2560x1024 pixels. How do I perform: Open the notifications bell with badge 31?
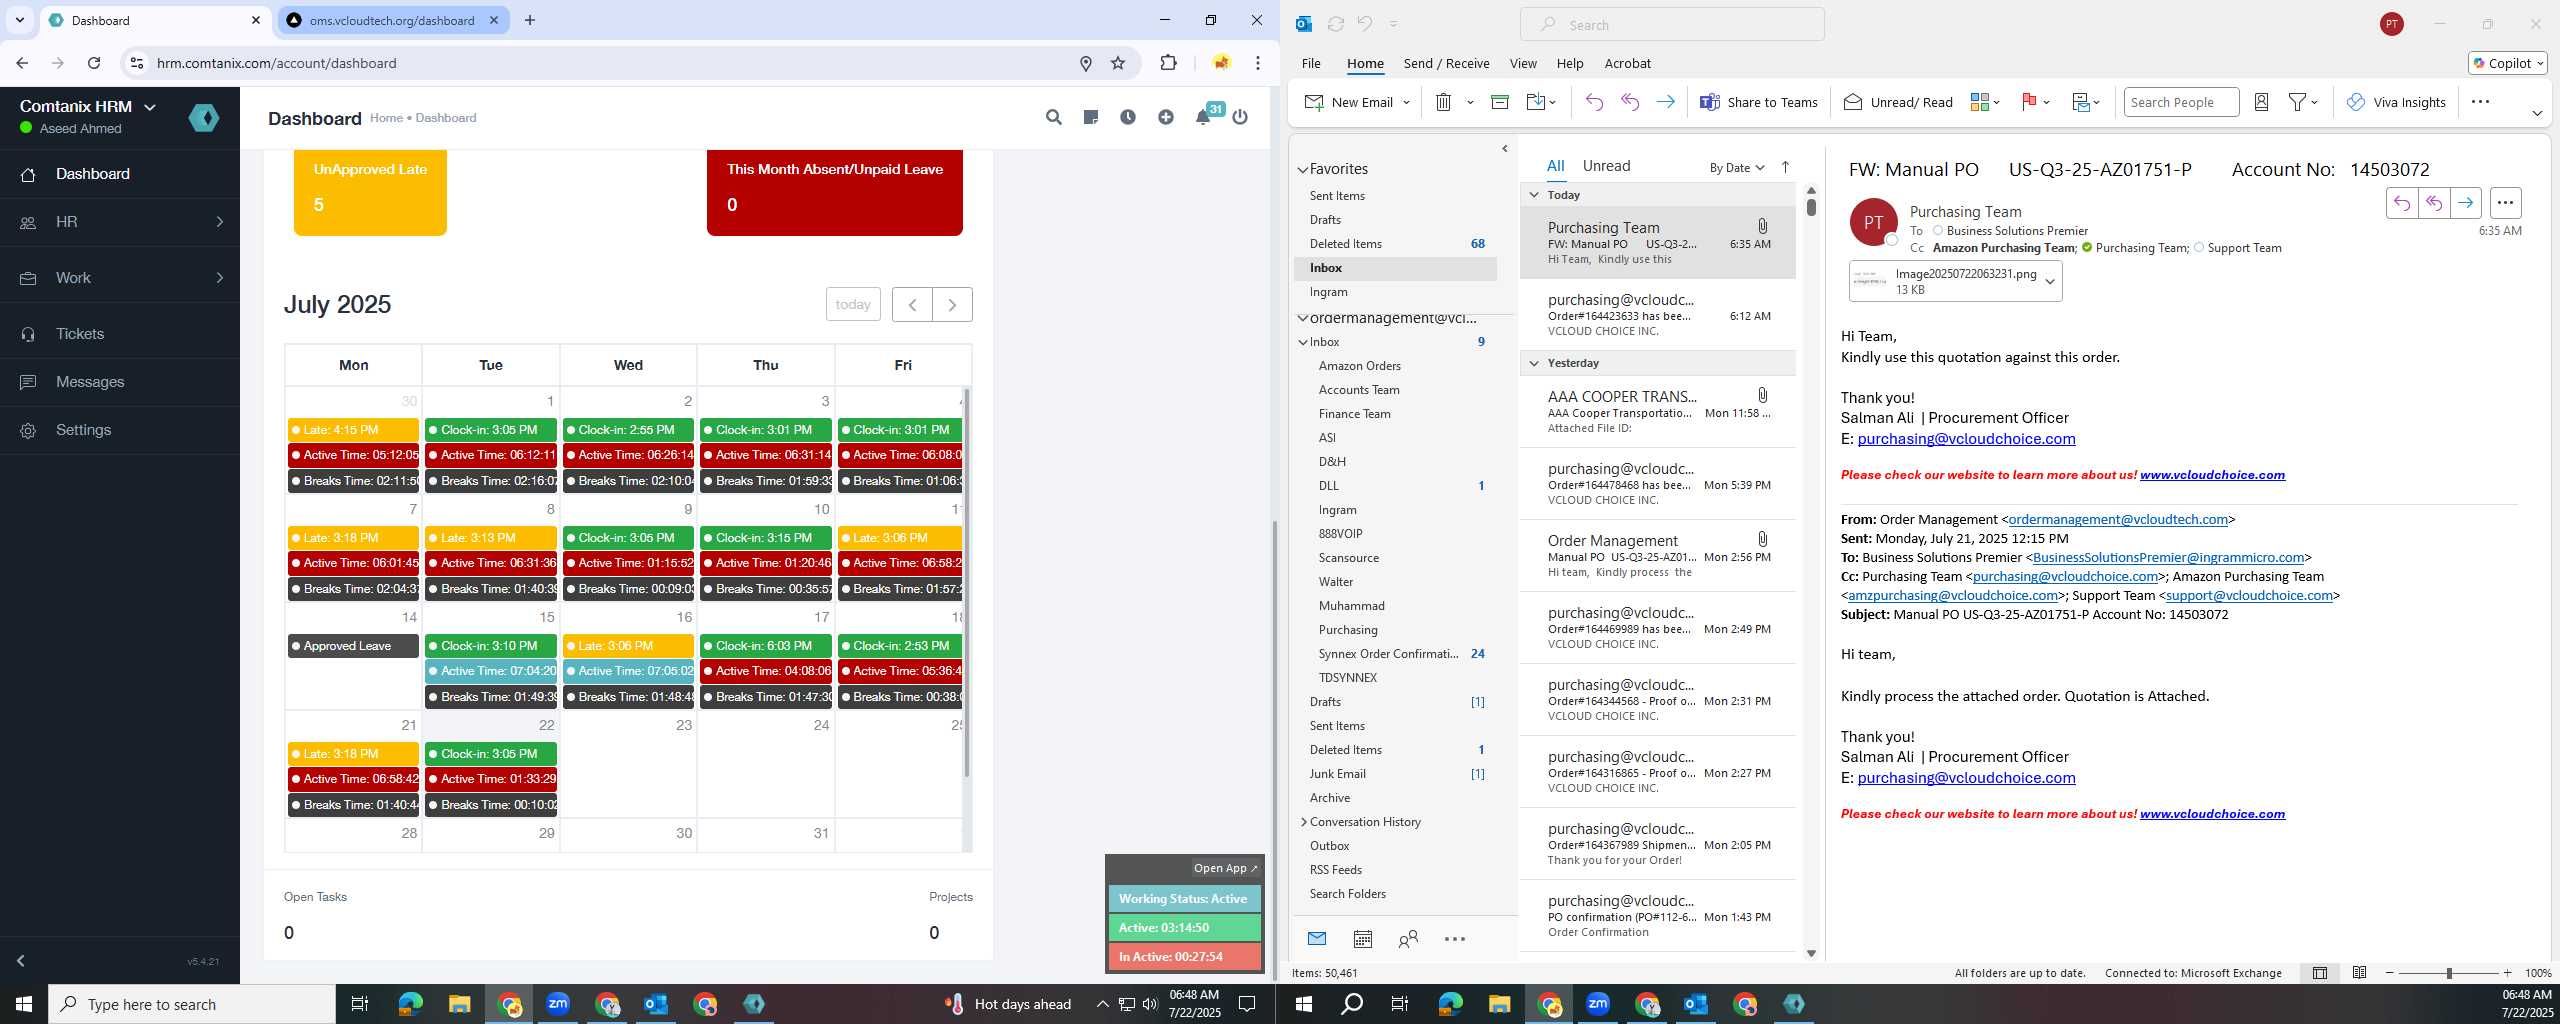coord(1204,117)
